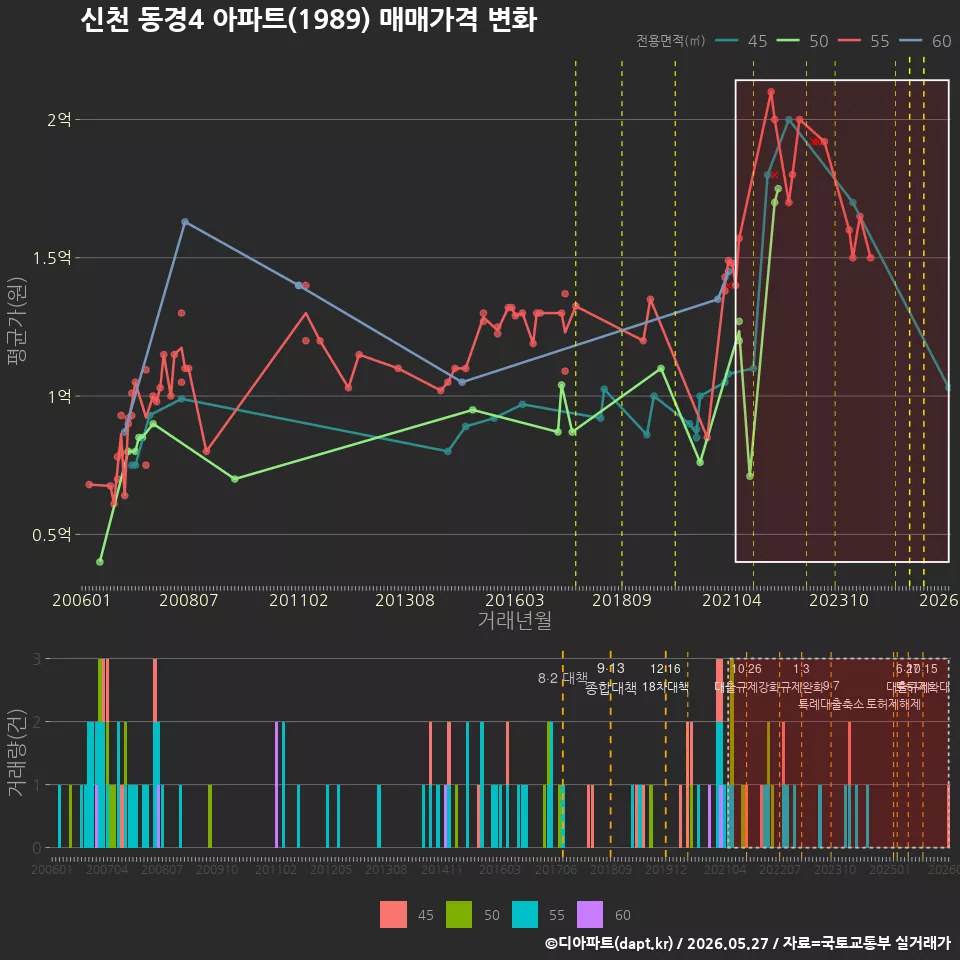Toggle the 55㎡ red line legend entry
This screenshot has width=960, height=960.
coord(863,41)
